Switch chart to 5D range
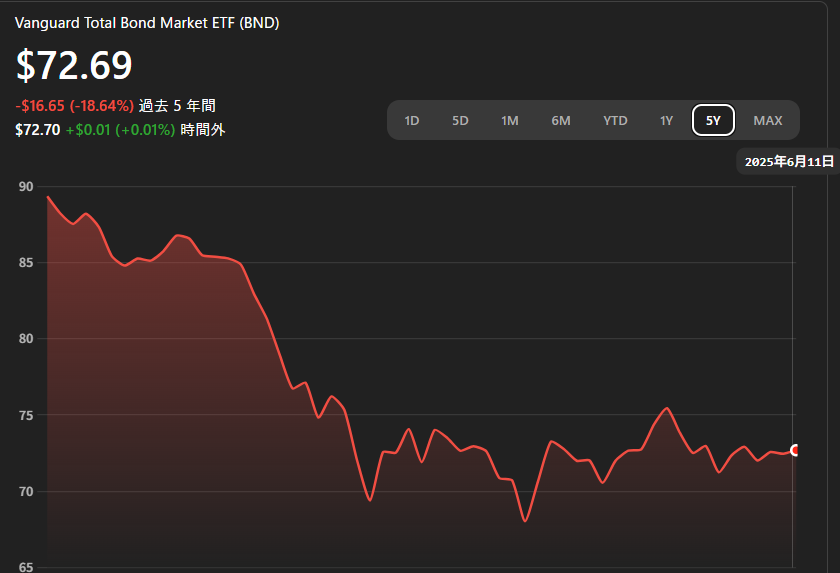The height and width of the screenshot is (573, 840). 460,120
